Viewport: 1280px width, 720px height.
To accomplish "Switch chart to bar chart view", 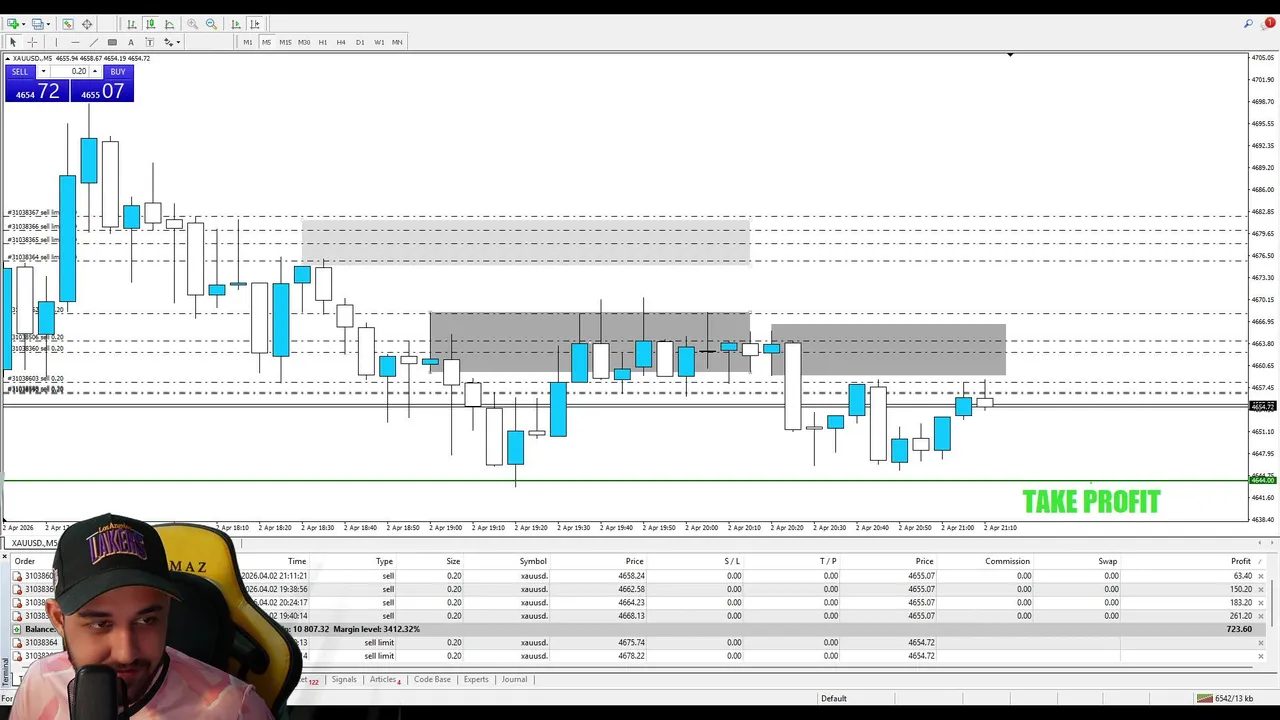I will tap(131, 24).
